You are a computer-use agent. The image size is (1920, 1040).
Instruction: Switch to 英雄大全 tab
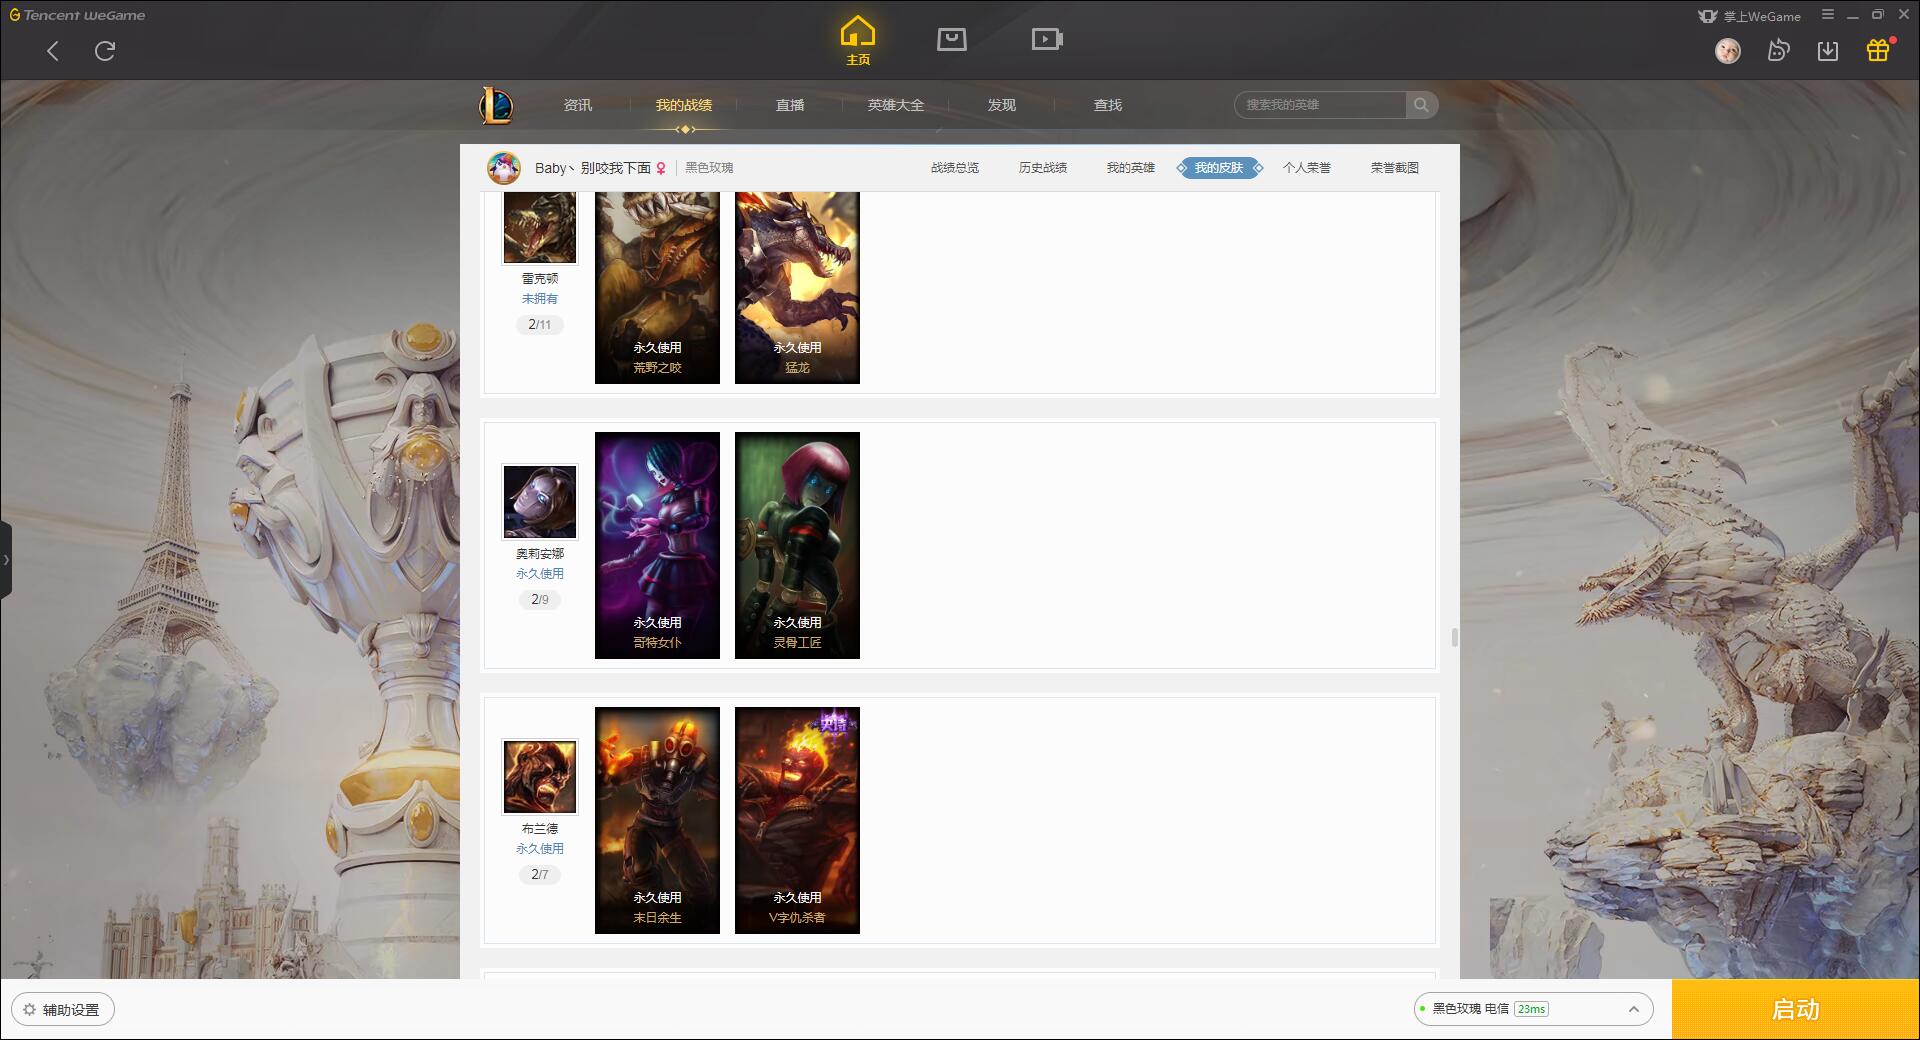coord(896,105)
